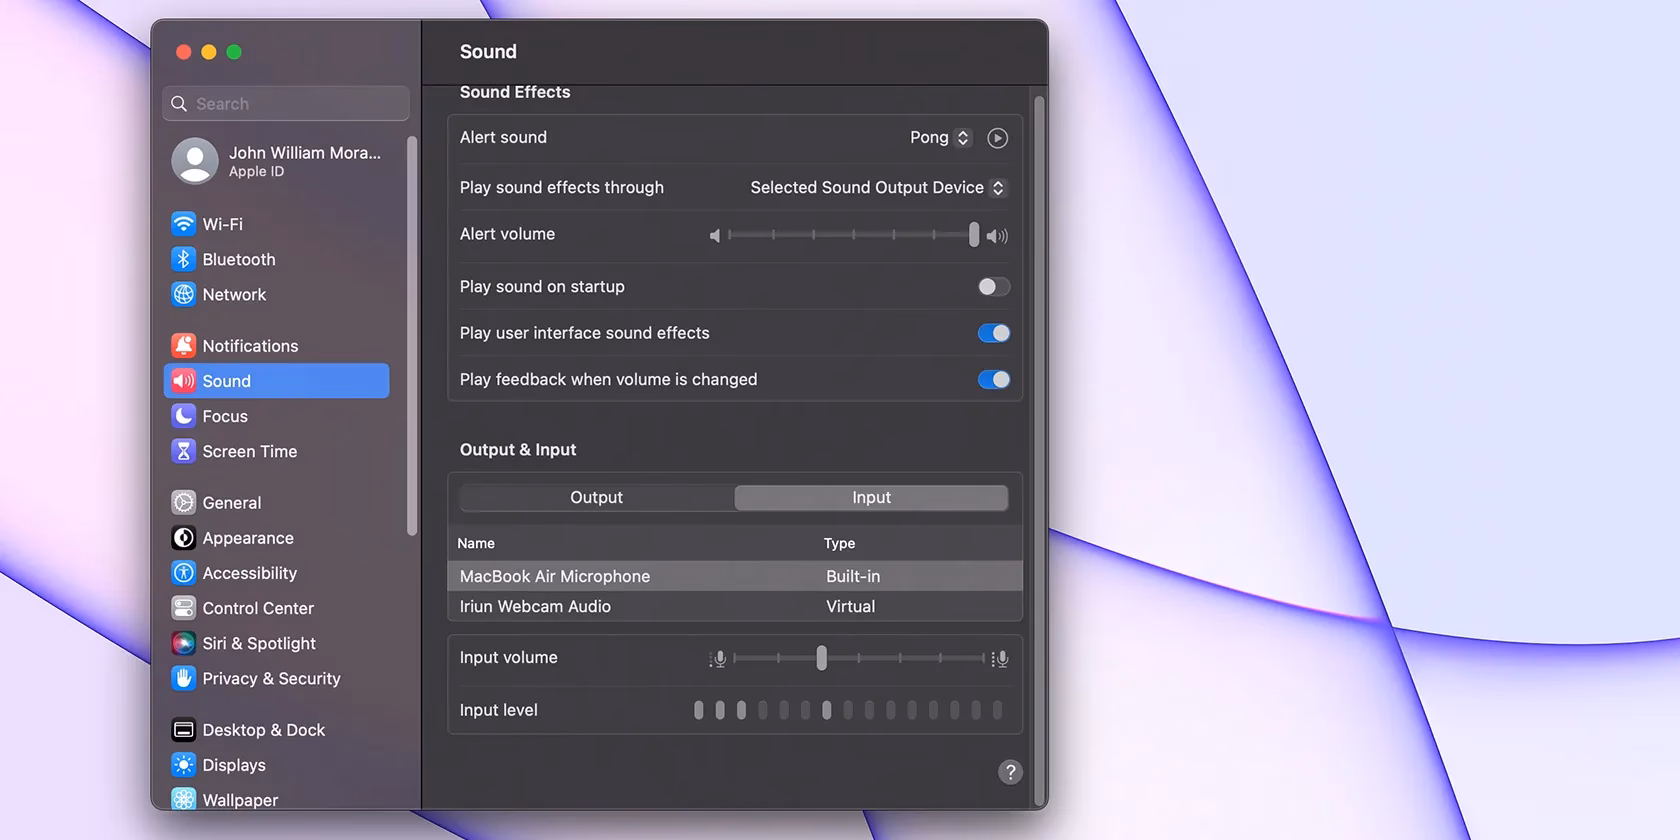Screen dimensions: 1680x840
Task: Open the Desktop & Dock icon
Action: 183,730
